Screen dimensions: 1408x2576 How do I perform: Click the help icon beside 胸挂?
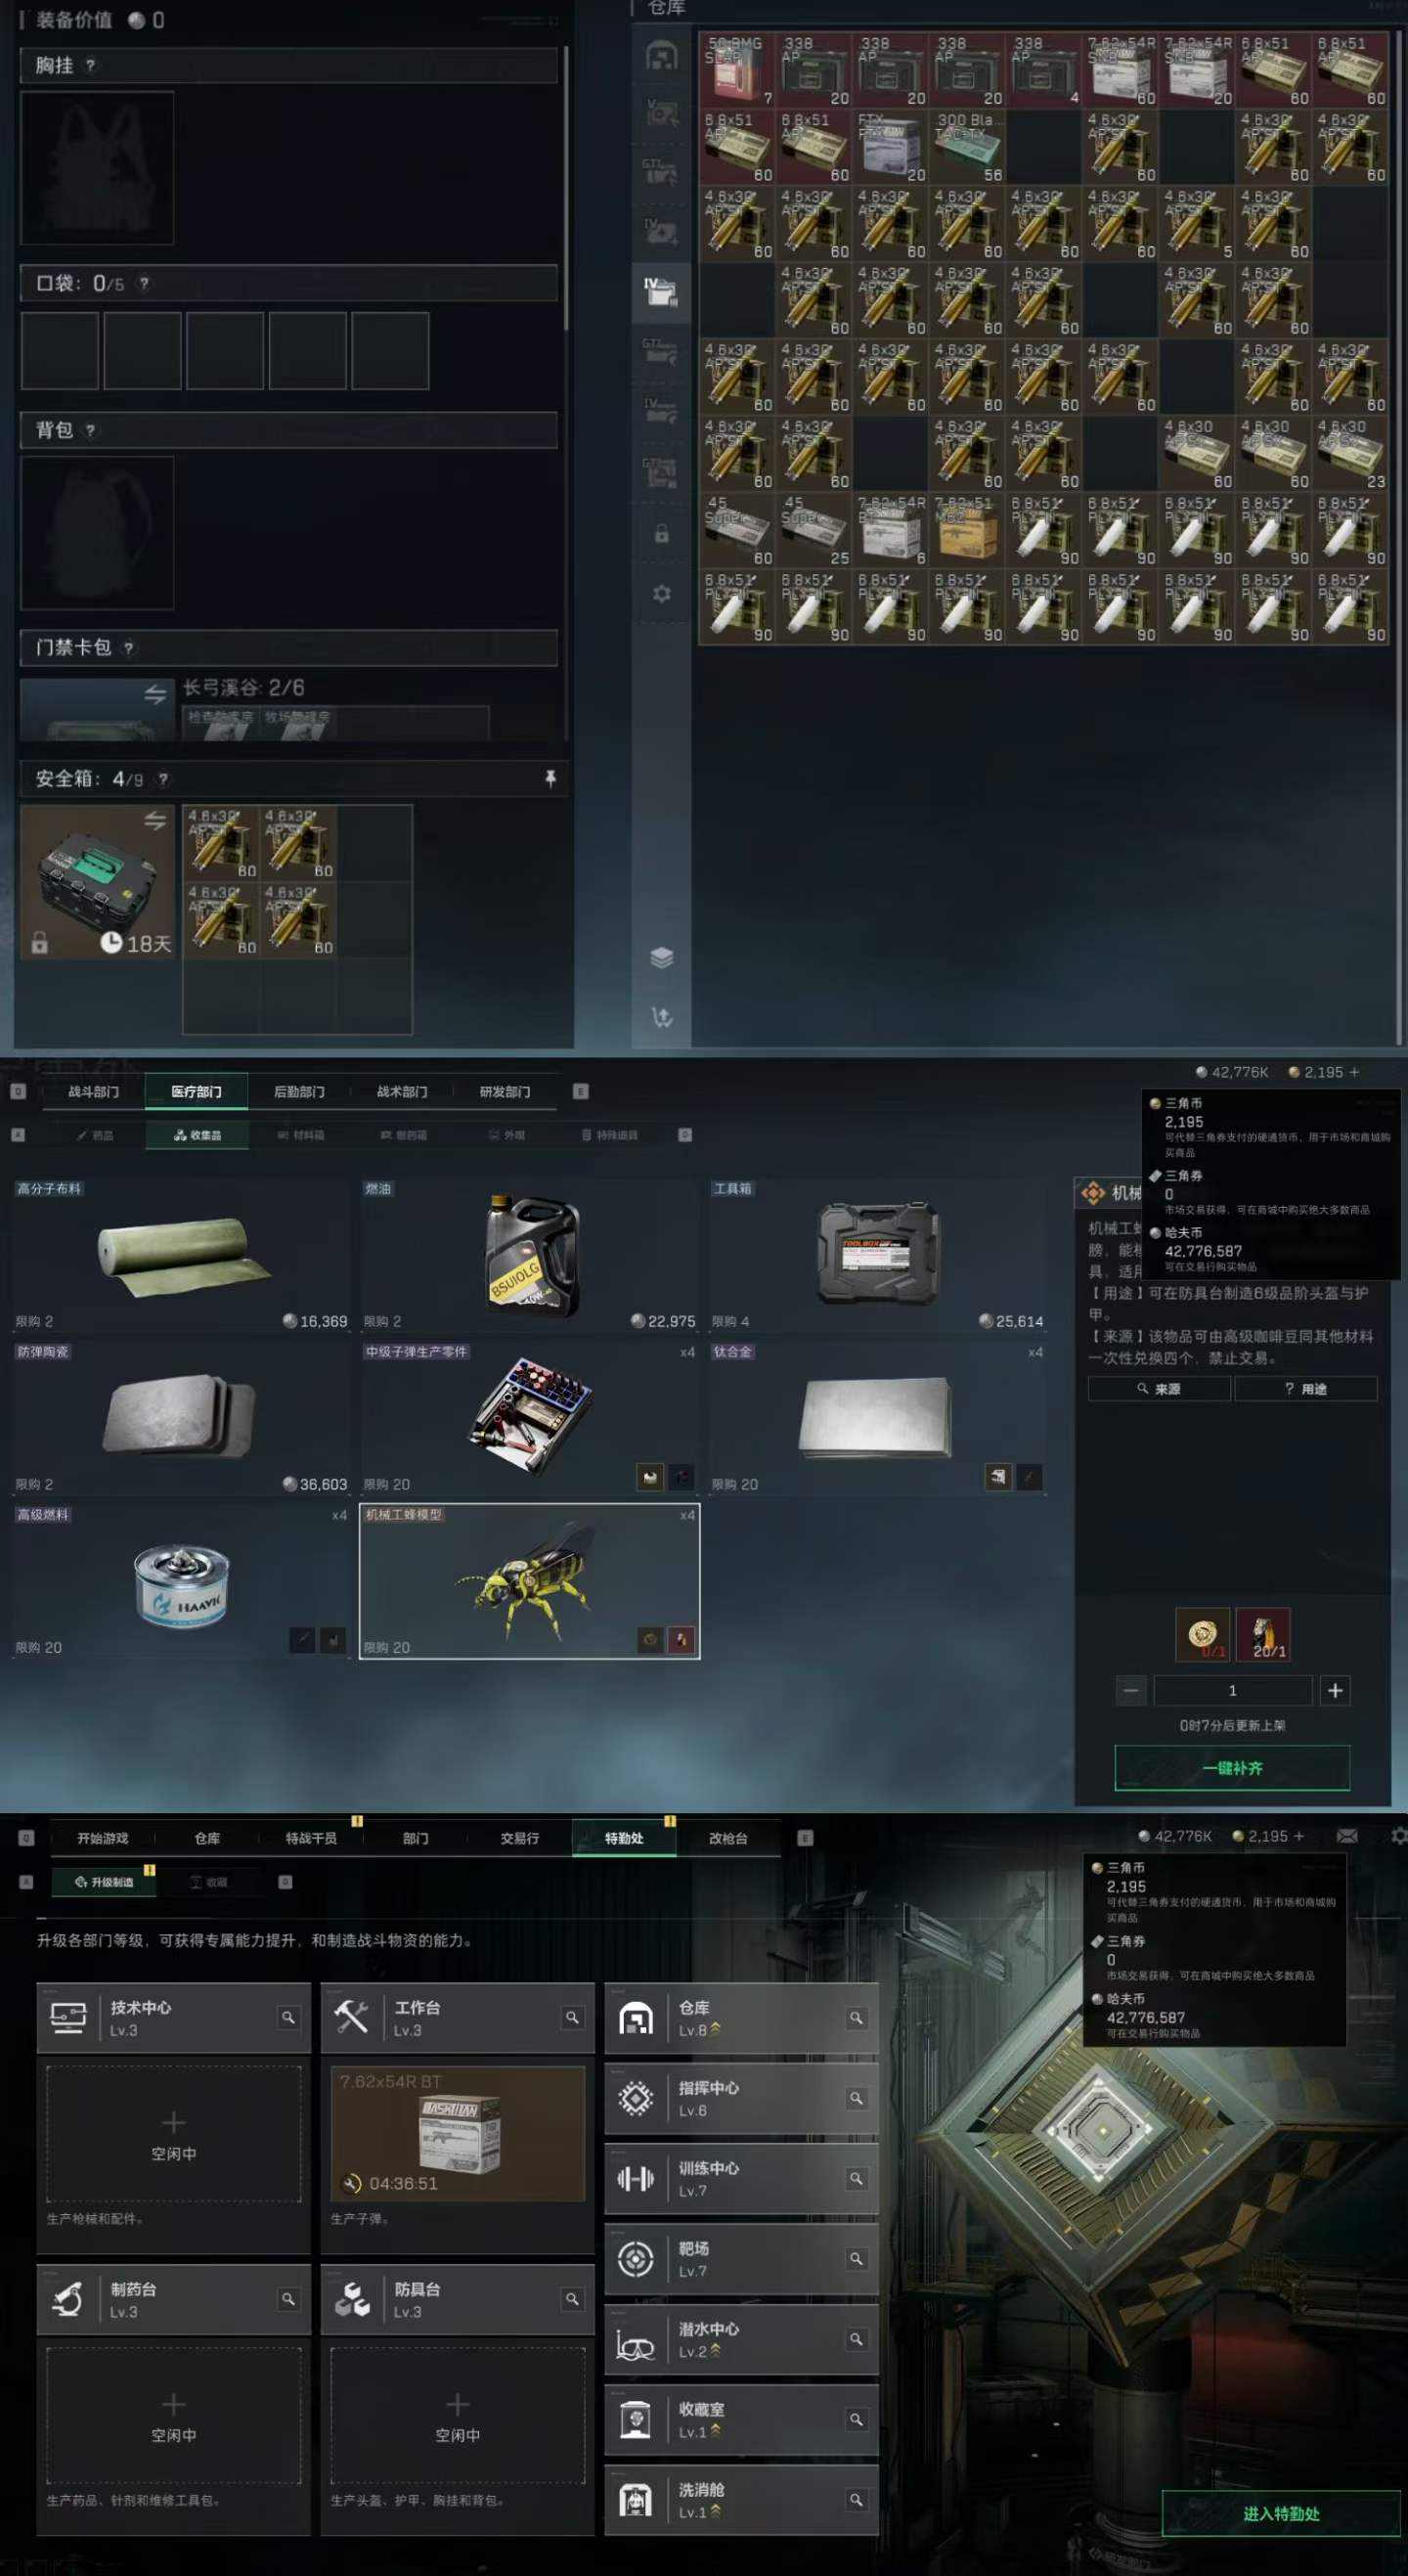click(x=90, y=65)
